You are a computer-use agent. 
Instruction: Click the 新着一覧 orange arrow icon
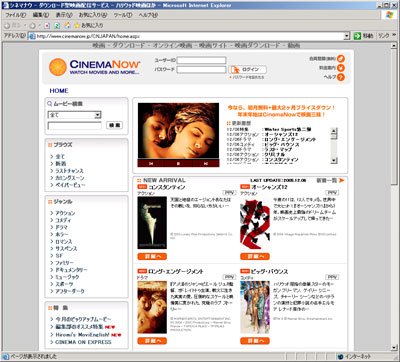click(x=341, y=180)
